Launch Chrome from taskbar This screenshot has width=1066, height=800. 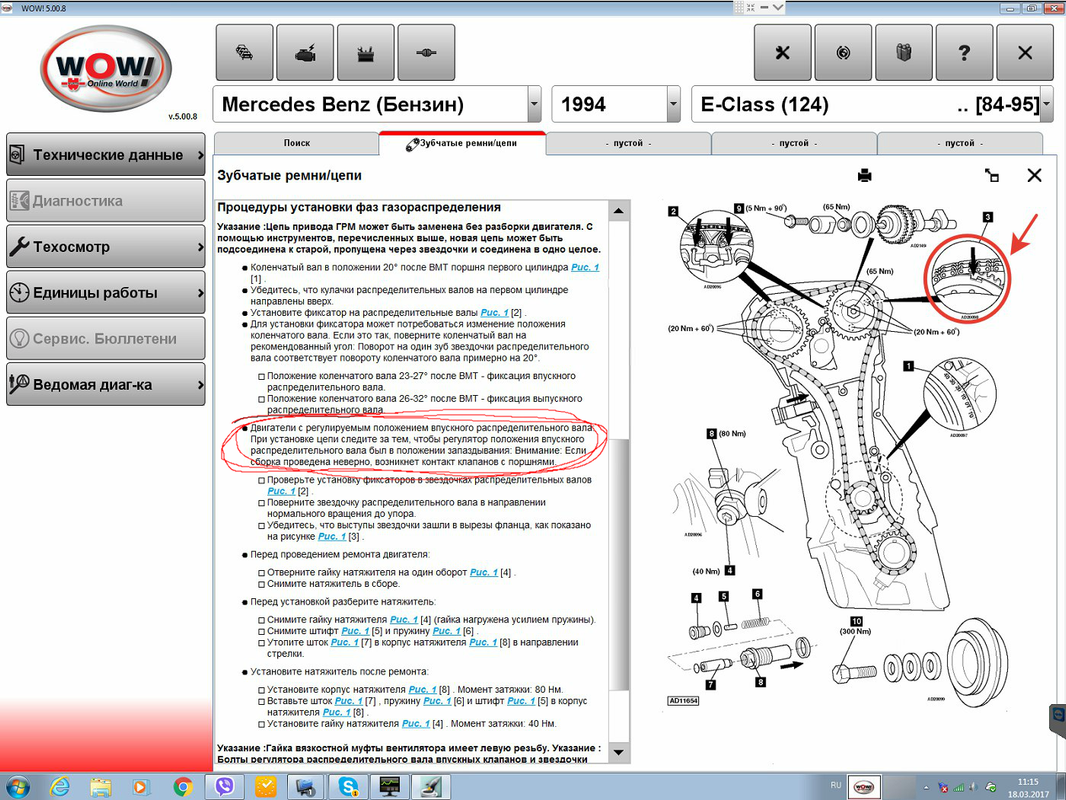point(182,787)
